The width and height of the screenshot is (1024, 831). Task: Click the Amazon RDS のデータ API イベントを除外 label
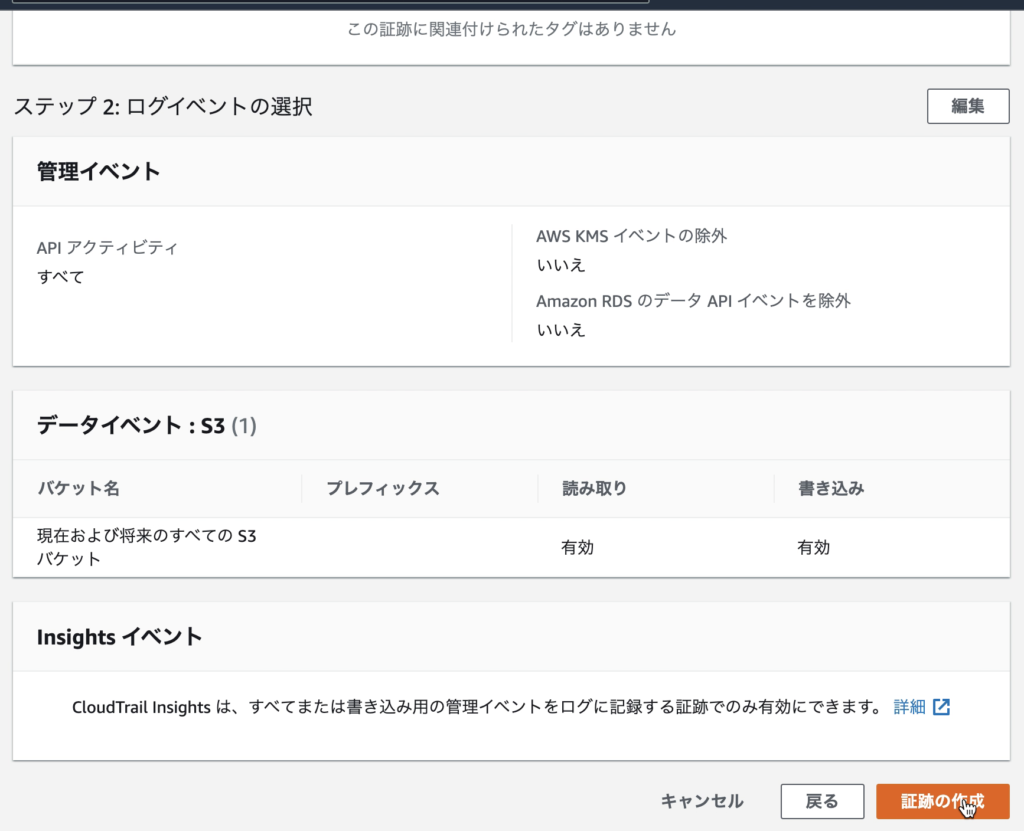[x=694, y=301]
